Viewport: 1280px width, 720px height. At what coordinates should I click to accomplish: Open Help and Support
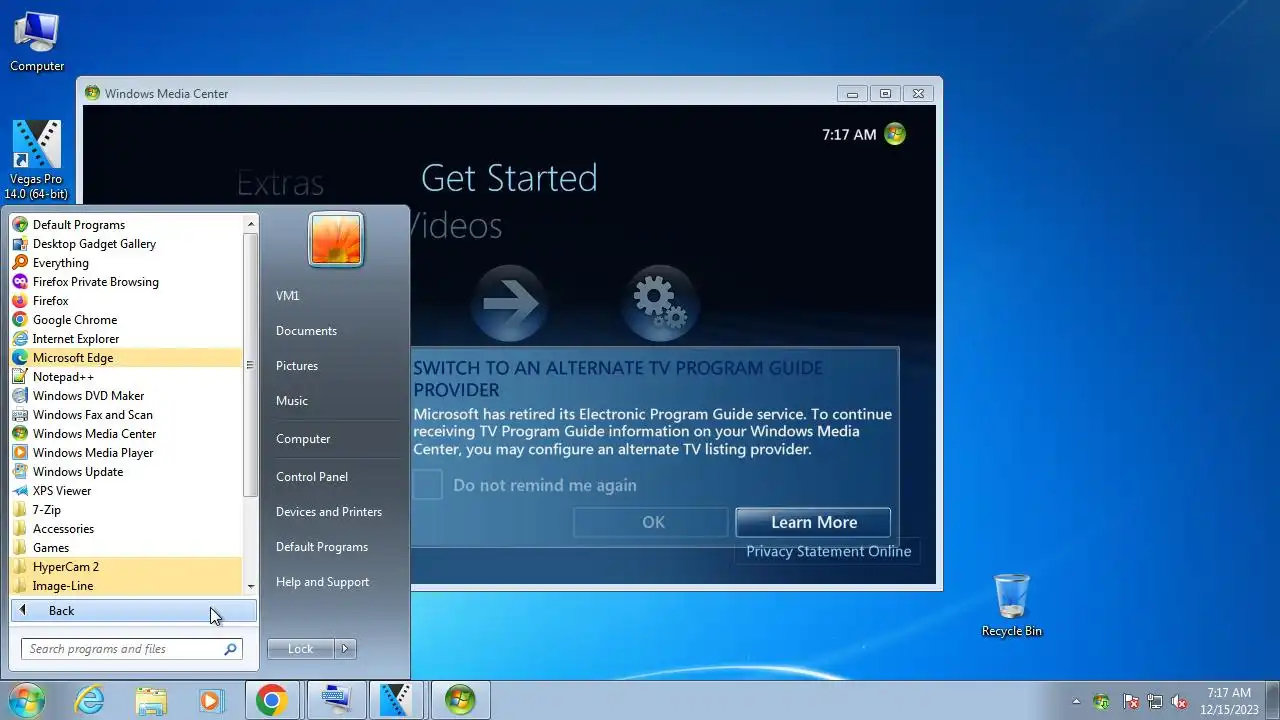[x=335, y=582]
